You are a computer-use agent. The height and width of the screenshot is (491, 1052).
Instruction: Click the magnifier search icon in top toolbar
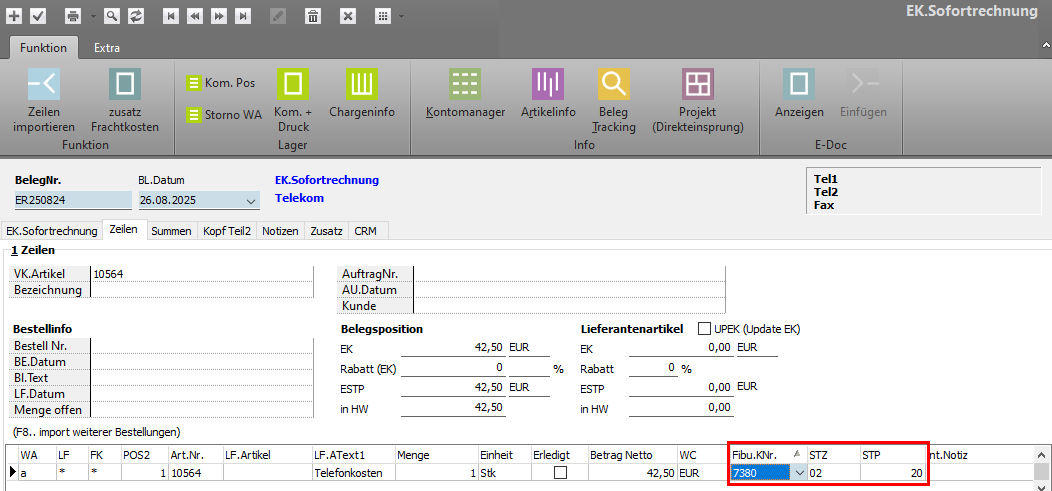pos(112,15)
